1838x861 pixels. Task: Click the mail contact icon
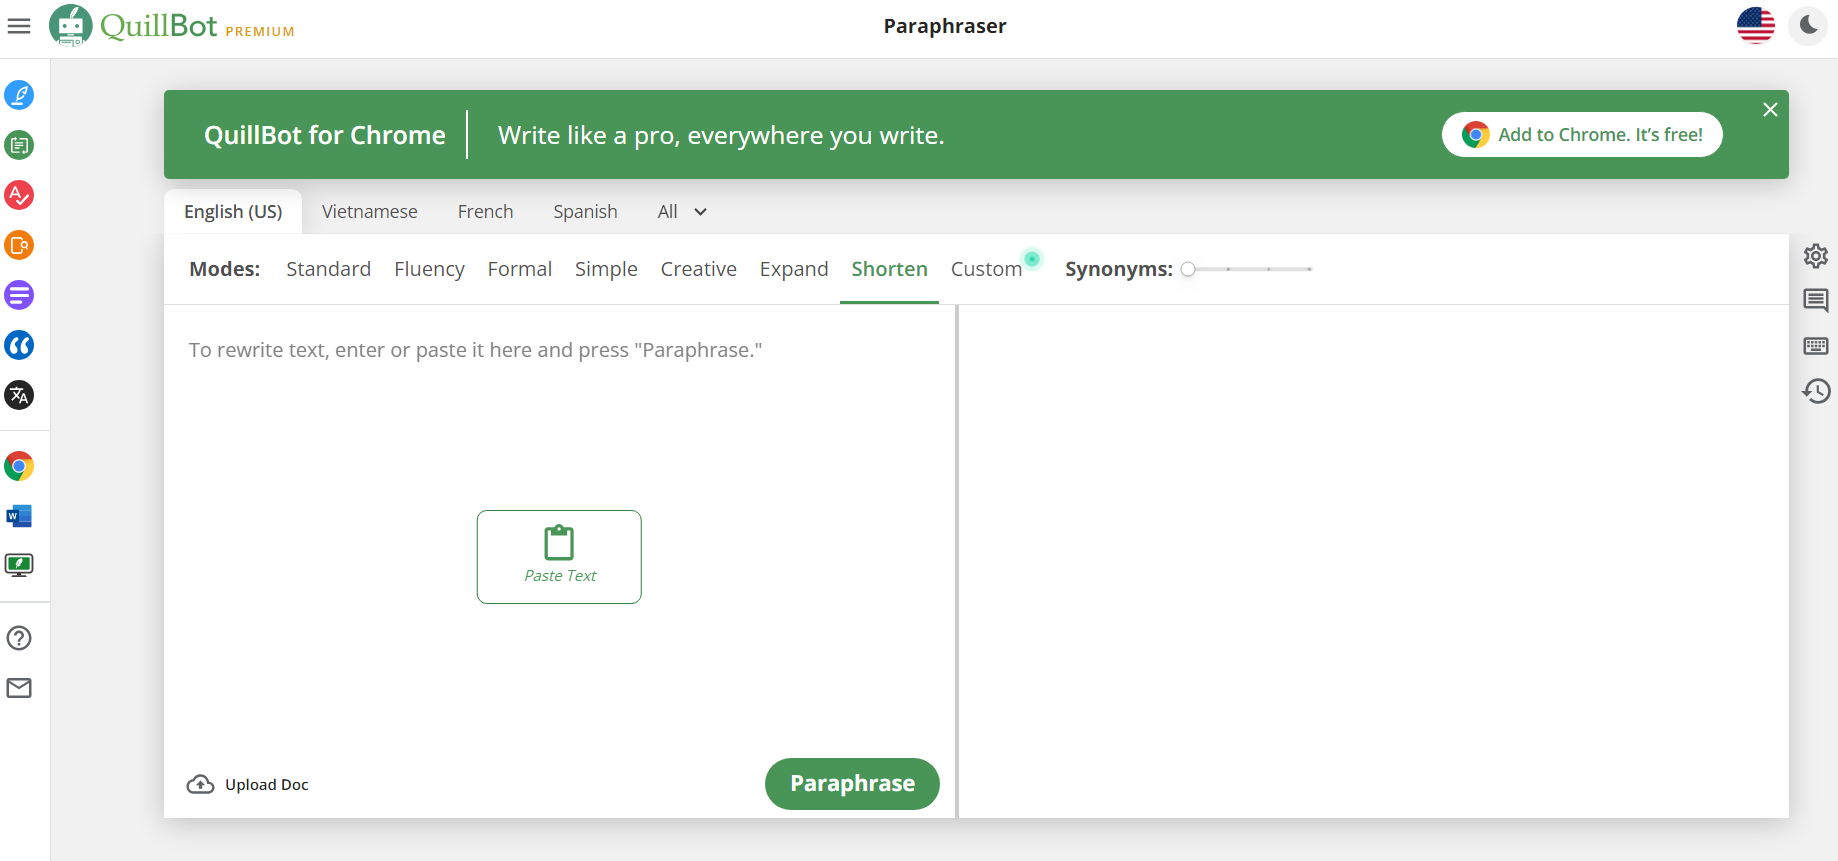tap(19, 688)
